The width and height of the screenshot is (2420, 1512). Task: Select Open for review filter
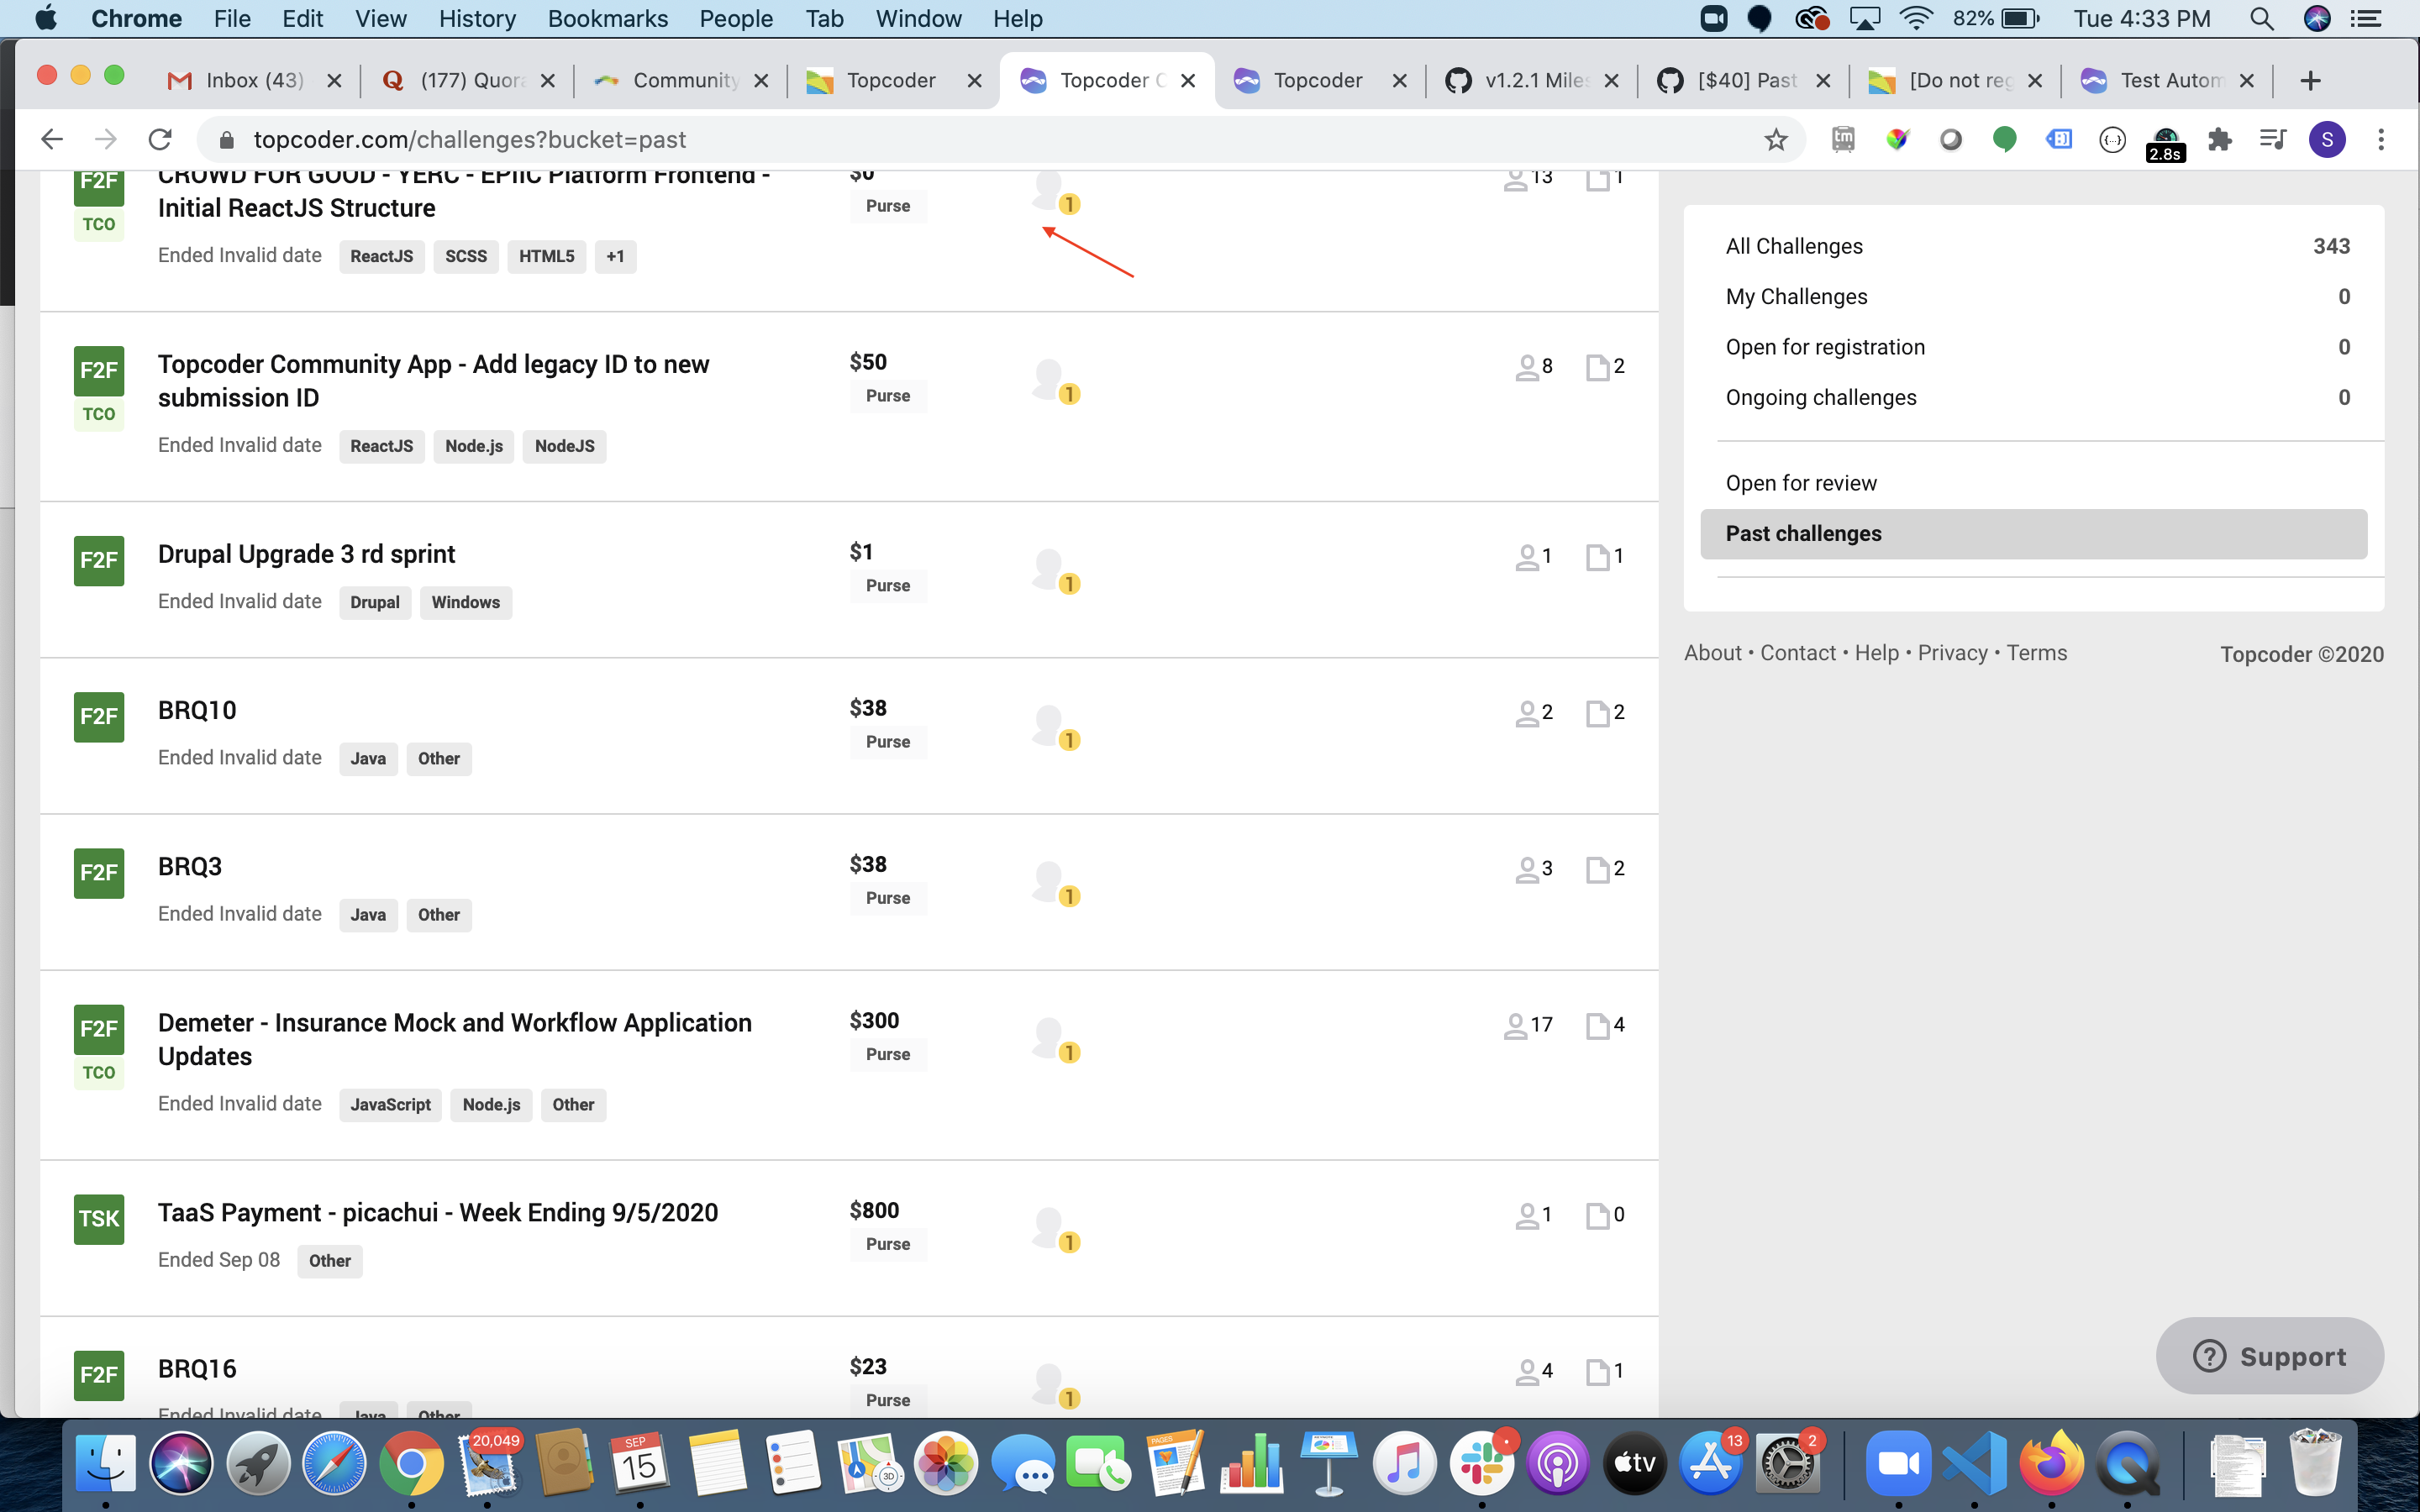pos(2037,483)
